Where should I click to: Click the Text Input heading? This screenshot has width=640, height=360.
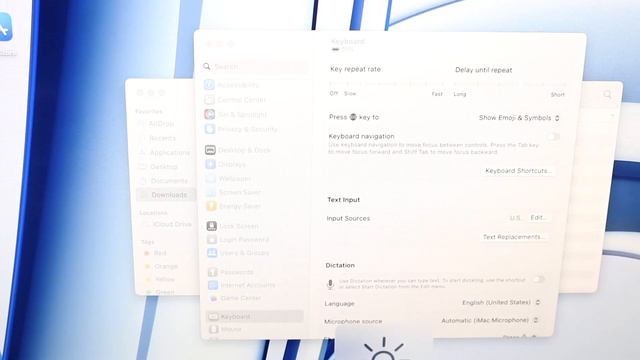click(344, 200)
